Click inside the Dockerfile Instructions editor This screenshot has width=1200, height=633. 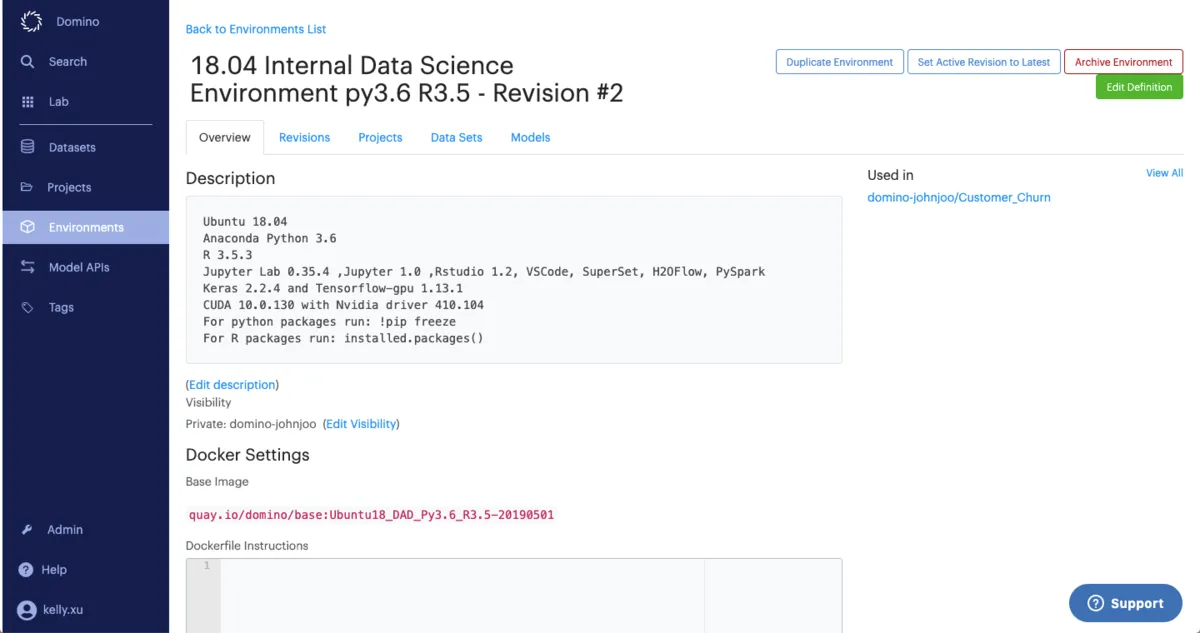click(x=460, y=595)
